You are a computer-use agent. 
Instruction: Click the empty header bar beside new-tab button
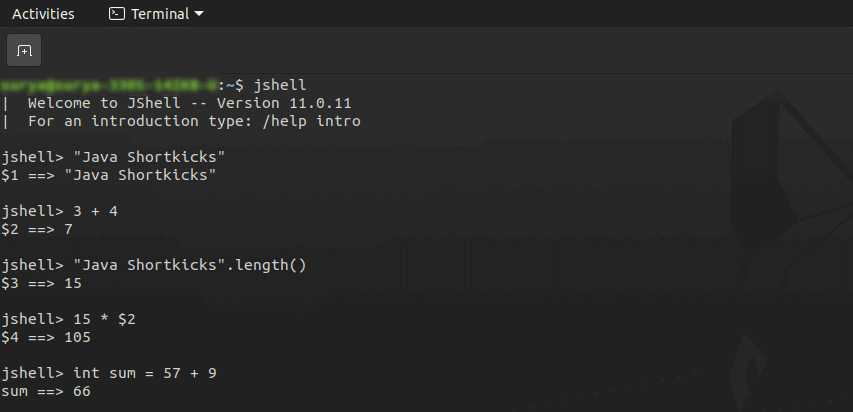446,51
